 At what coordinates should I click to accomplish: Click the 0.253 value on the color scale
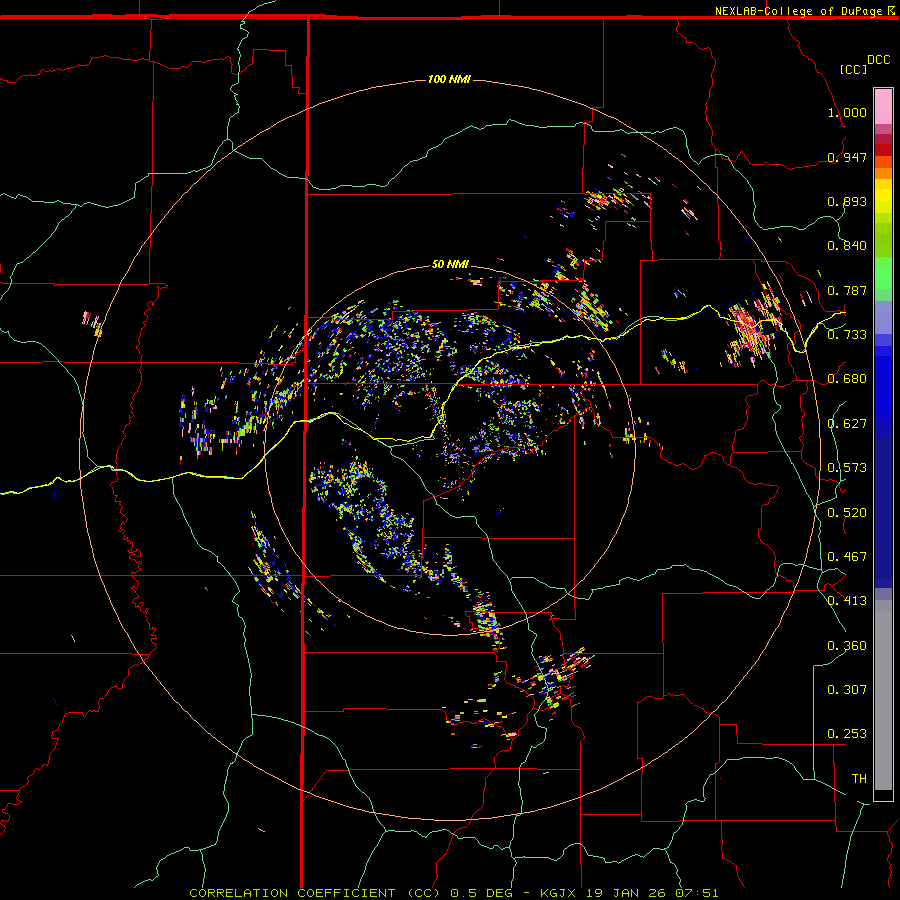pyautogui.click(x=847, y=734)
